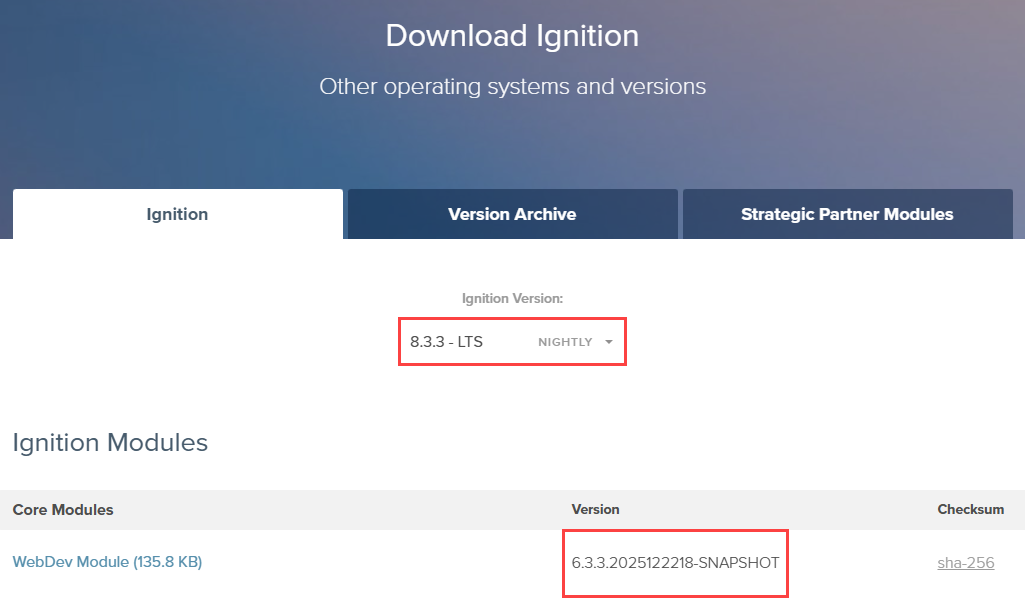Click the Ignition Version label
This screenshot has height=598, width=1025.
point(512,298)
